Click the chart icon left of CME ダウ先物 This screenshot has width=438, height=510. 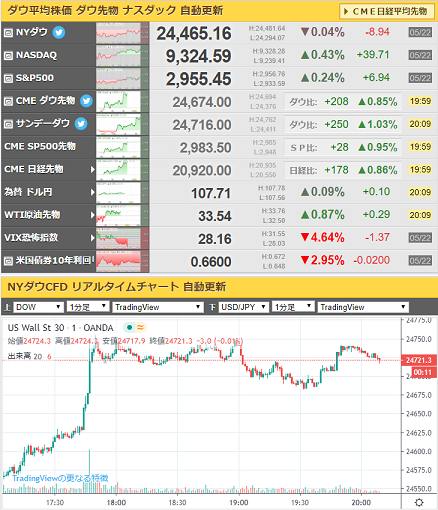click(8, 101)
